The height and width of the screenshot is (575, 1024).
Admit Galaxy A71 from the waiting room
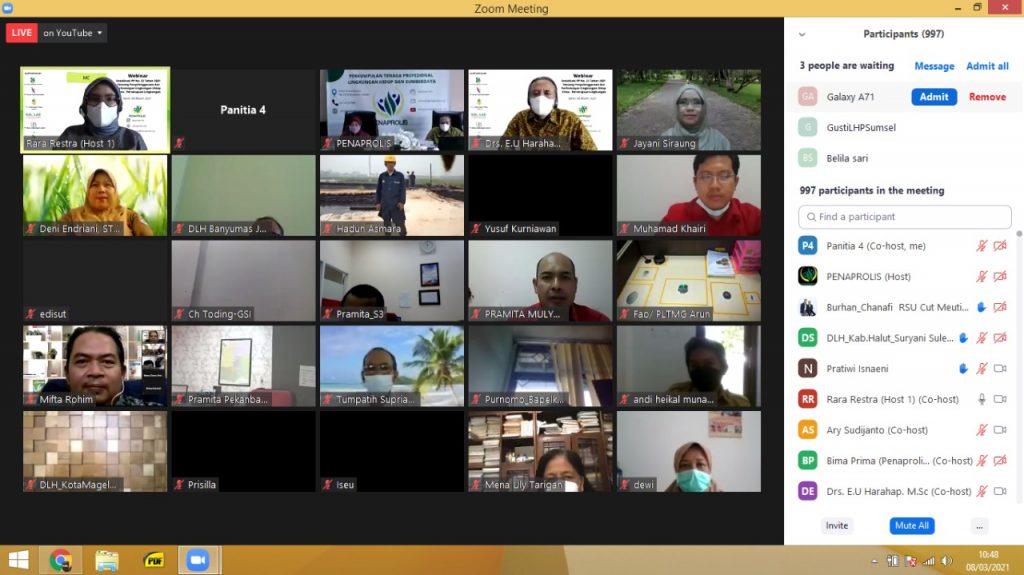(x=933, y=97)
